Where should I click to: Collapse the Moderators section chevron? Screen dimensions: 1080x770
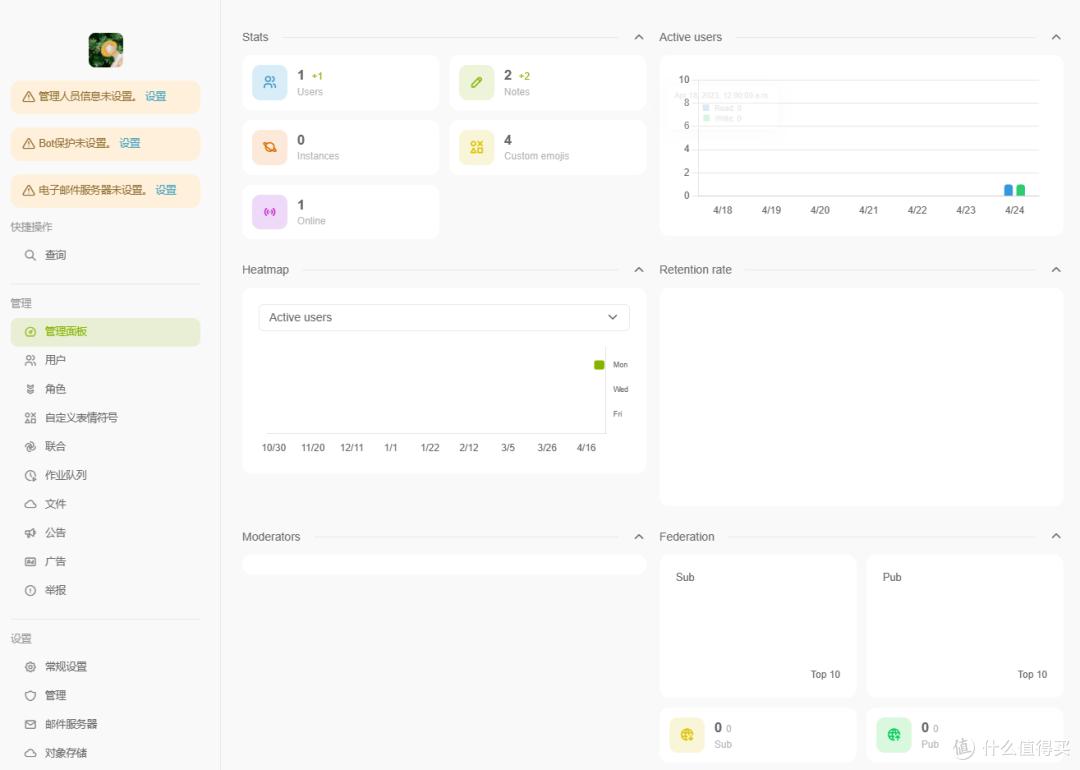tap(638, 537)
